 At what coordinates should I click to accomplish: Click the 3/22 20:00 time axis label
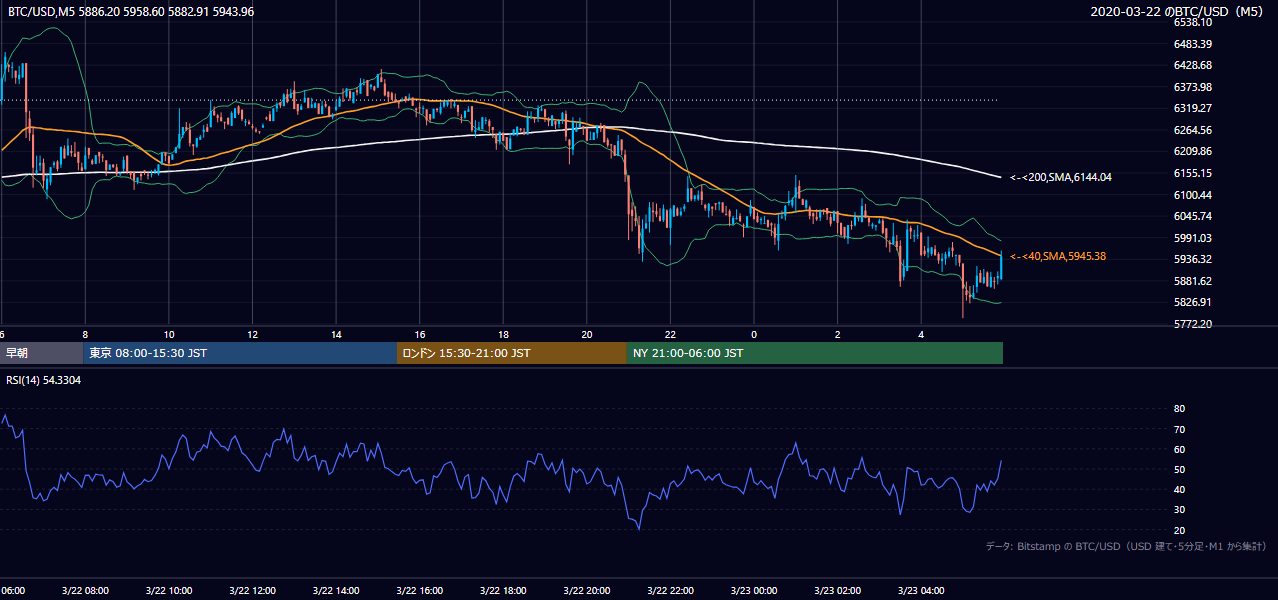click(x=586, y=591)
